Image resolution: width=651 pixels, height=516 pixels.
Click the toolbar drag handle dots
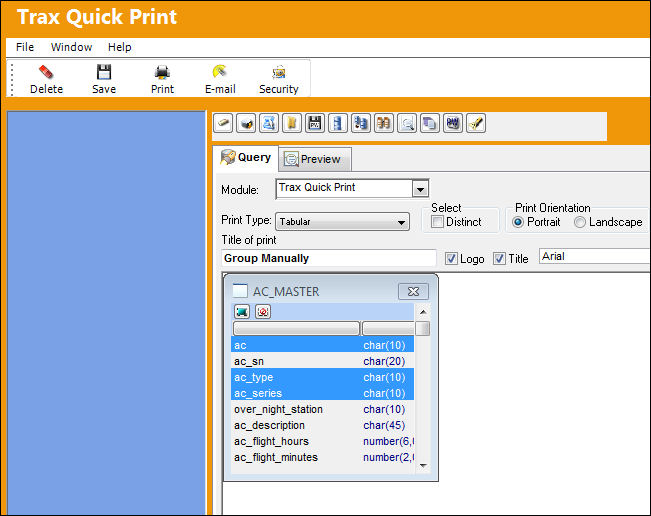pos(12,79)
